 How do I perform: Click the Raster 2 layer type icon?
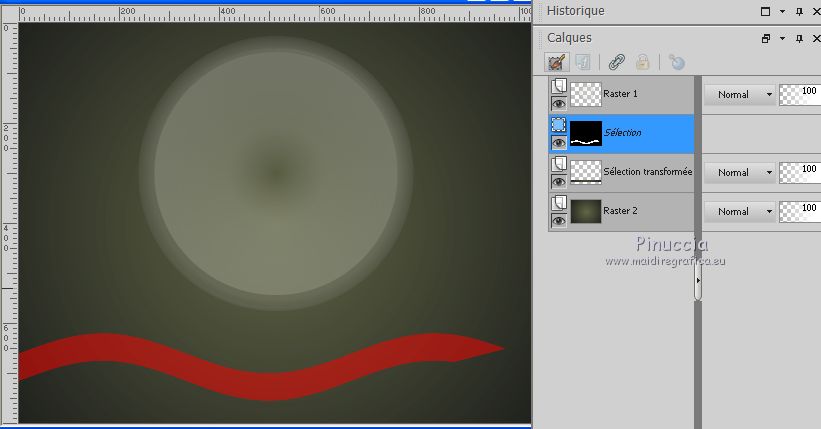coord(559,203)
